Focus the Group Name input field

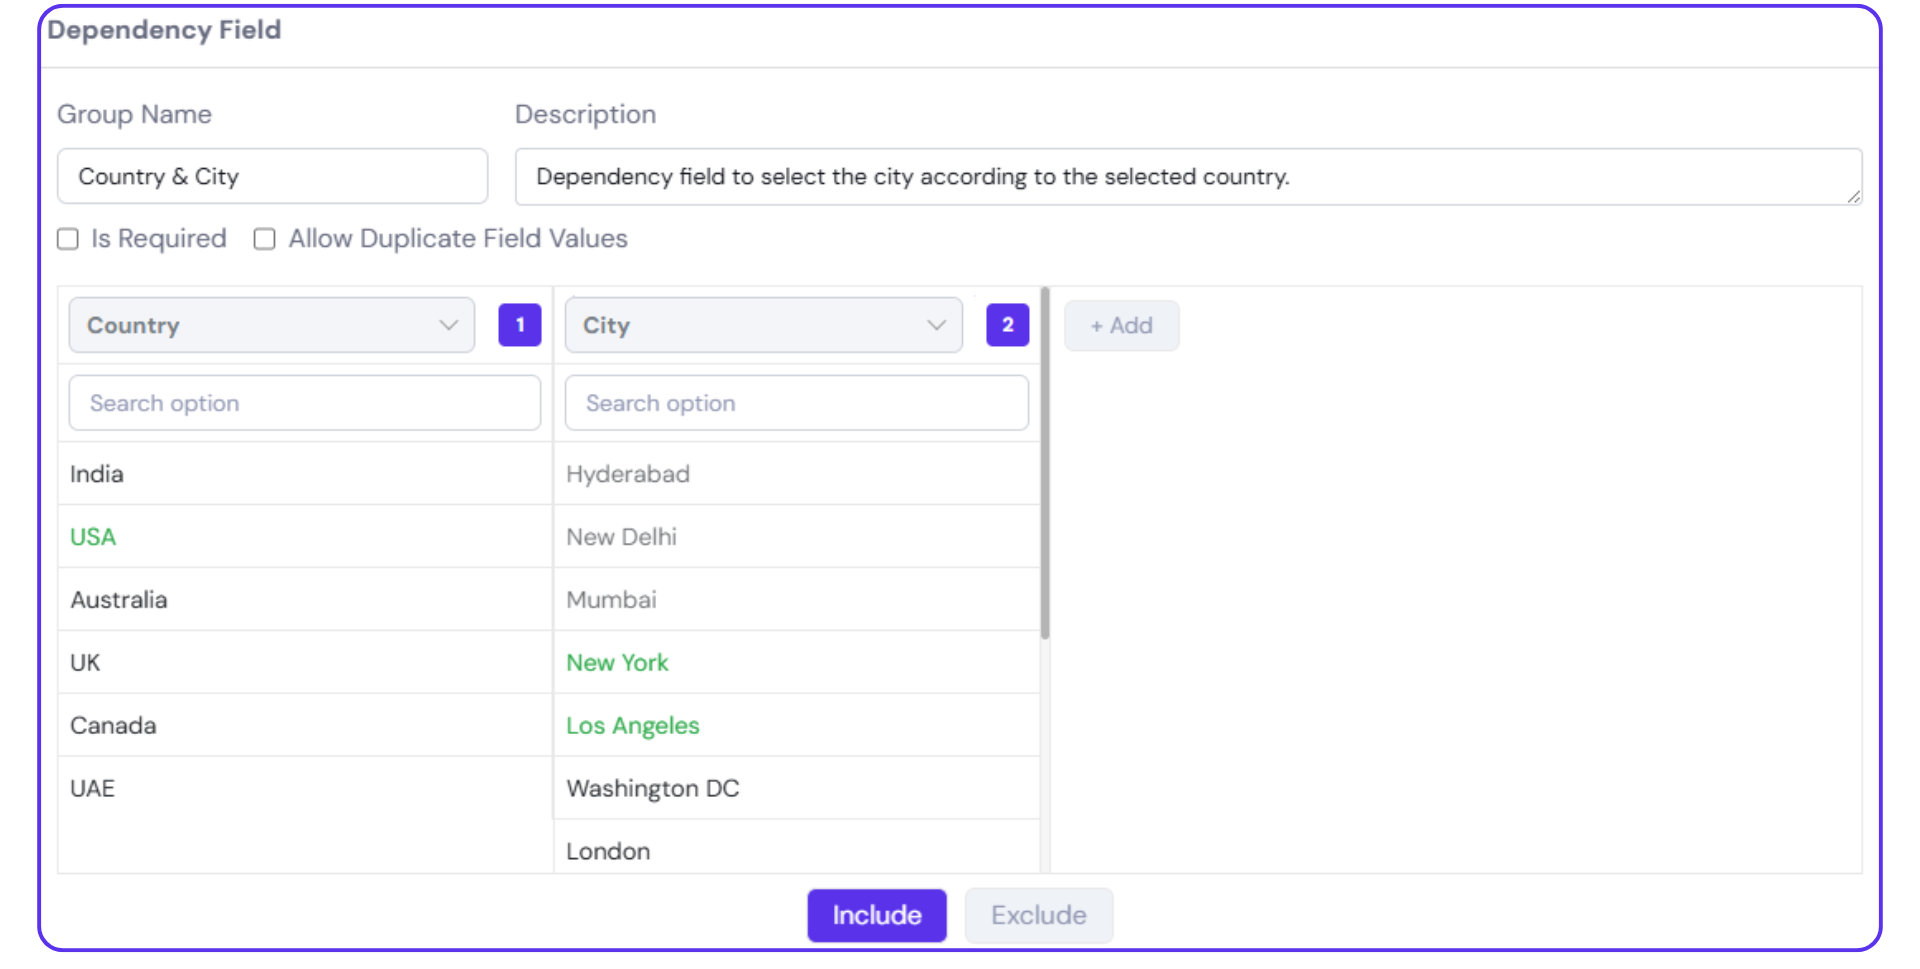[272, 177]
